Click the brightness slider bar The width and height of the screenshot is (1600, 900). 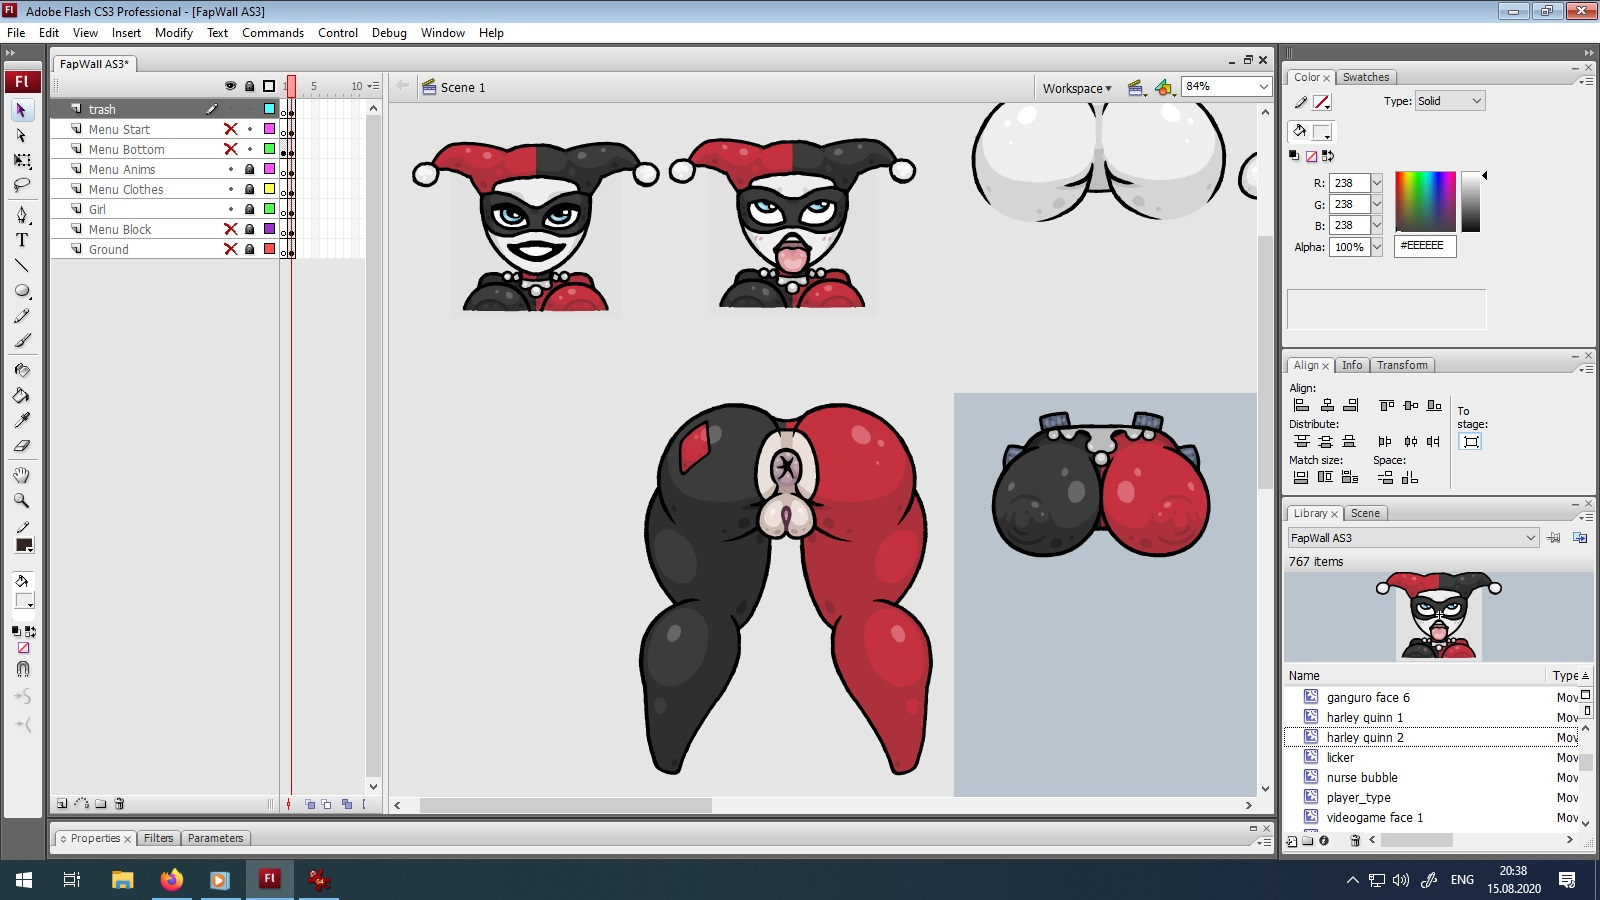point(1470,202)
